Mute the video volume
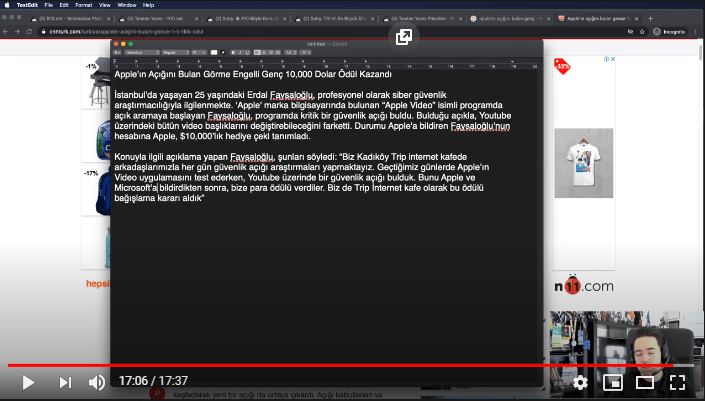Screen dimensions: 705x401 [97, 383]
